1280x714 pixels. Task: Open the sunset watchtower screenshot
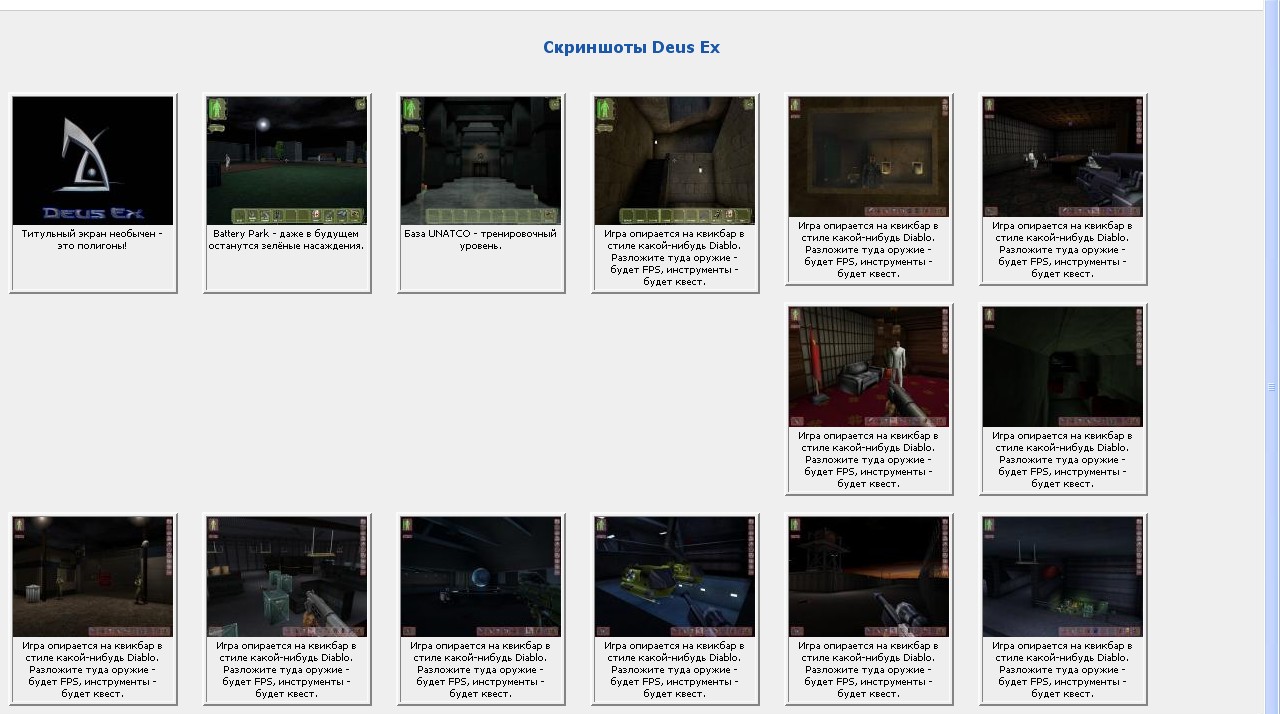pos(869,577)
